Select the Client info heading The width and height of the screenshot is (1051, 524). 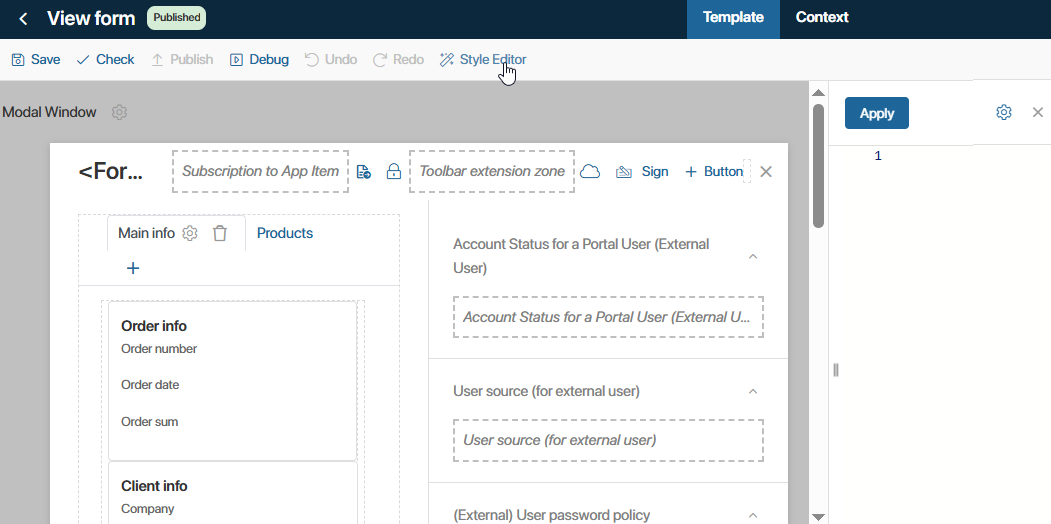coord(154,486)
